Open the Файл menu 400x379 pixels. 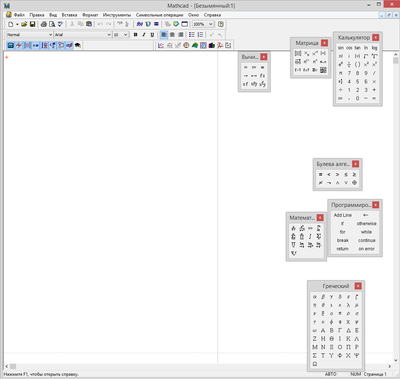(19, 15)
